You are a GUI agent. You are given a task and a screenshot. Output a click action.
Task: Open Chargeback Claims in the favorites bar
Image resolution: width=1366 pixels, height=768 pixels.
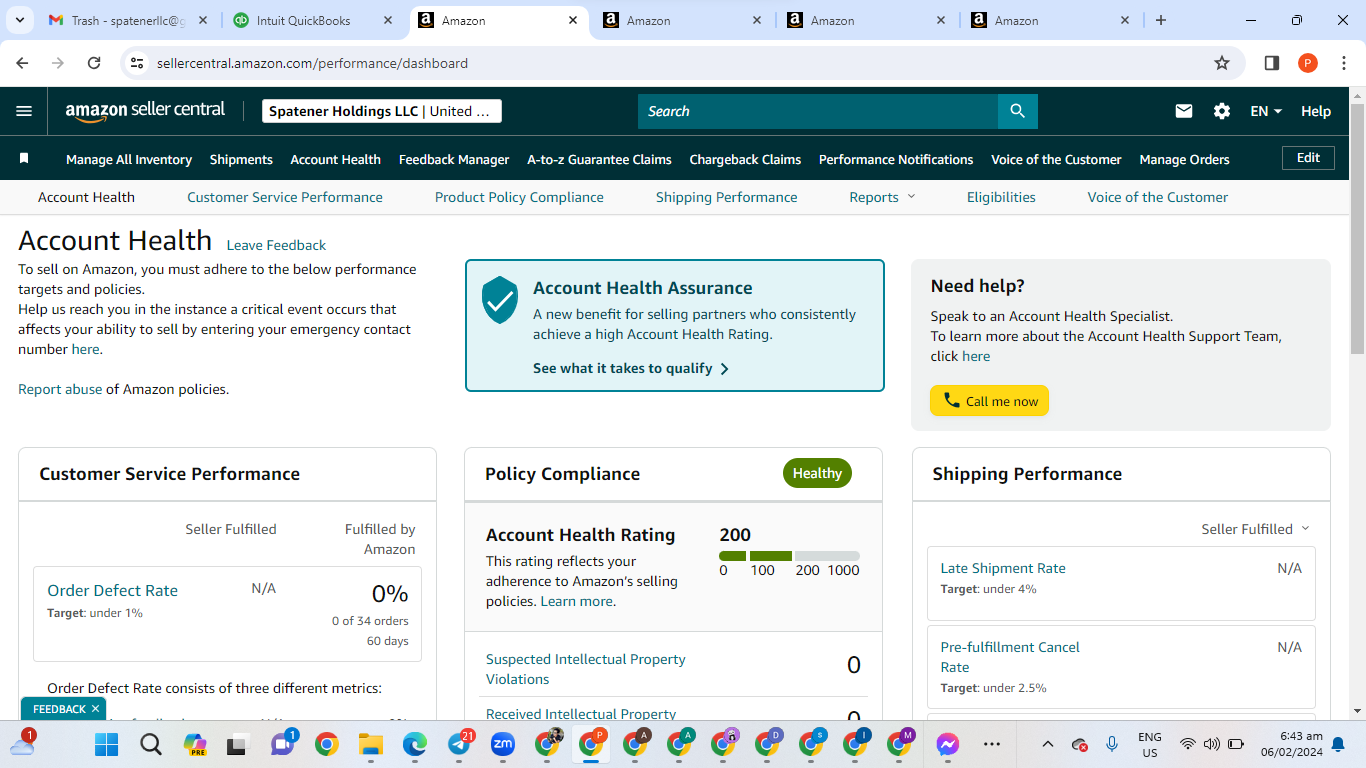(745, 159)
